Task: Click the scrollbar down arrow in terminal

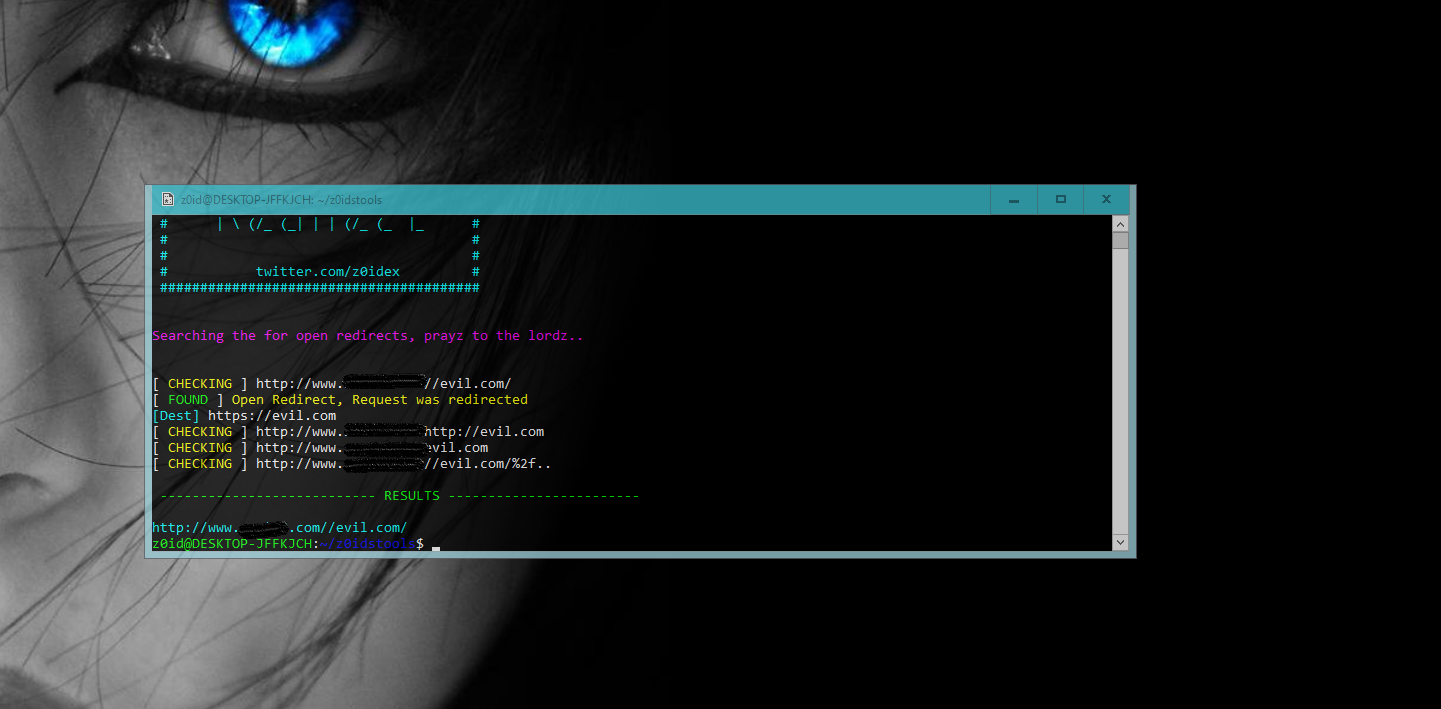Action: pyautogui.click(x=1120, y=542)
